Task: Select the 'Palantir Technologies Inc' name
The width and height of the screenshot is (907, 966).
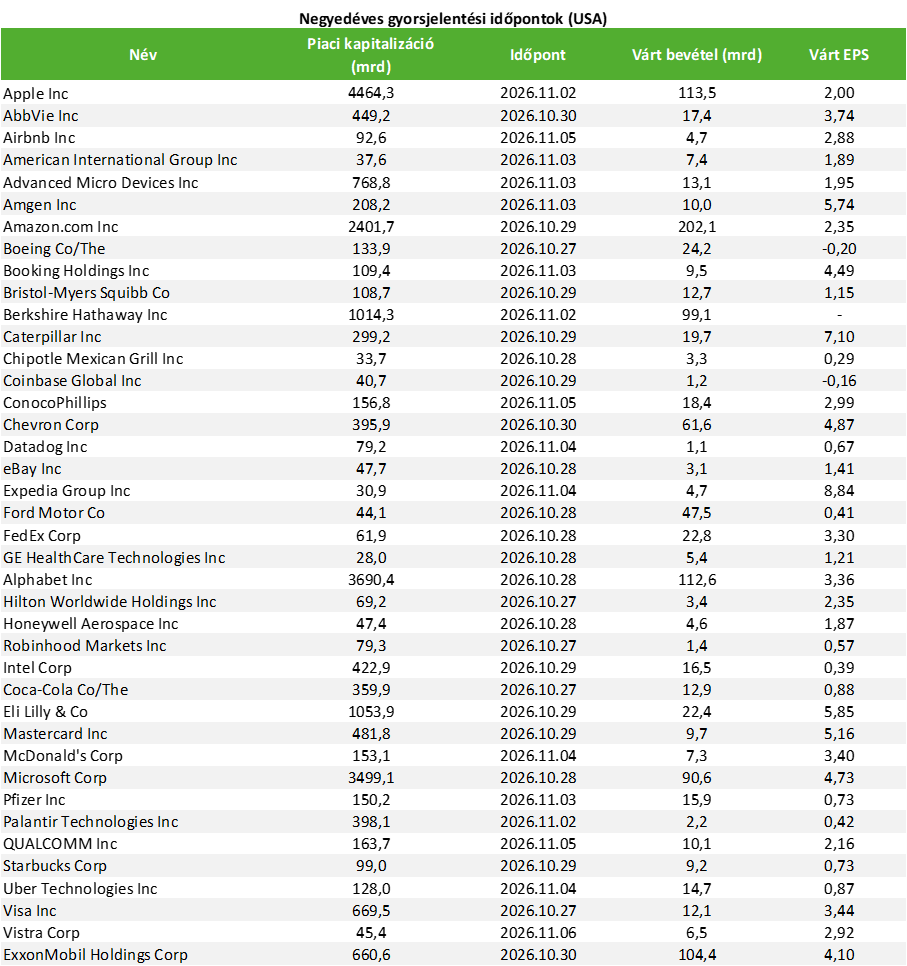Action: point(91,822)
